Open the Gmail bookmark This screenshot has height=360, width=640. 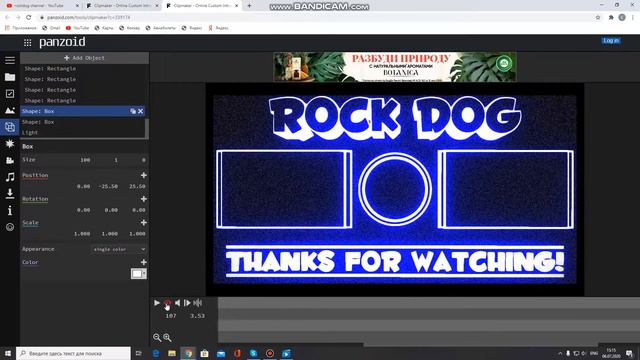(51, 28)
